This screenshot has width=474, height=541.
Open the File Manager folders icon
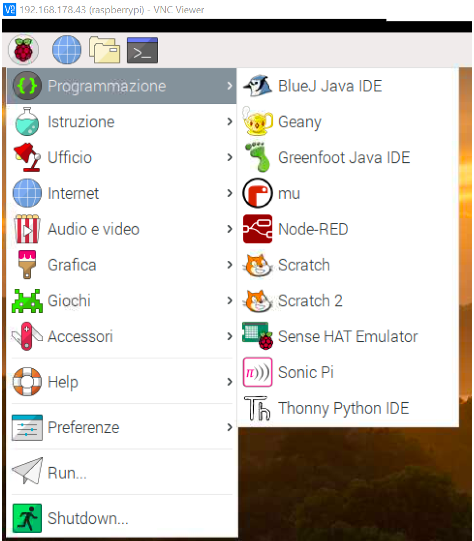point(105,50)
